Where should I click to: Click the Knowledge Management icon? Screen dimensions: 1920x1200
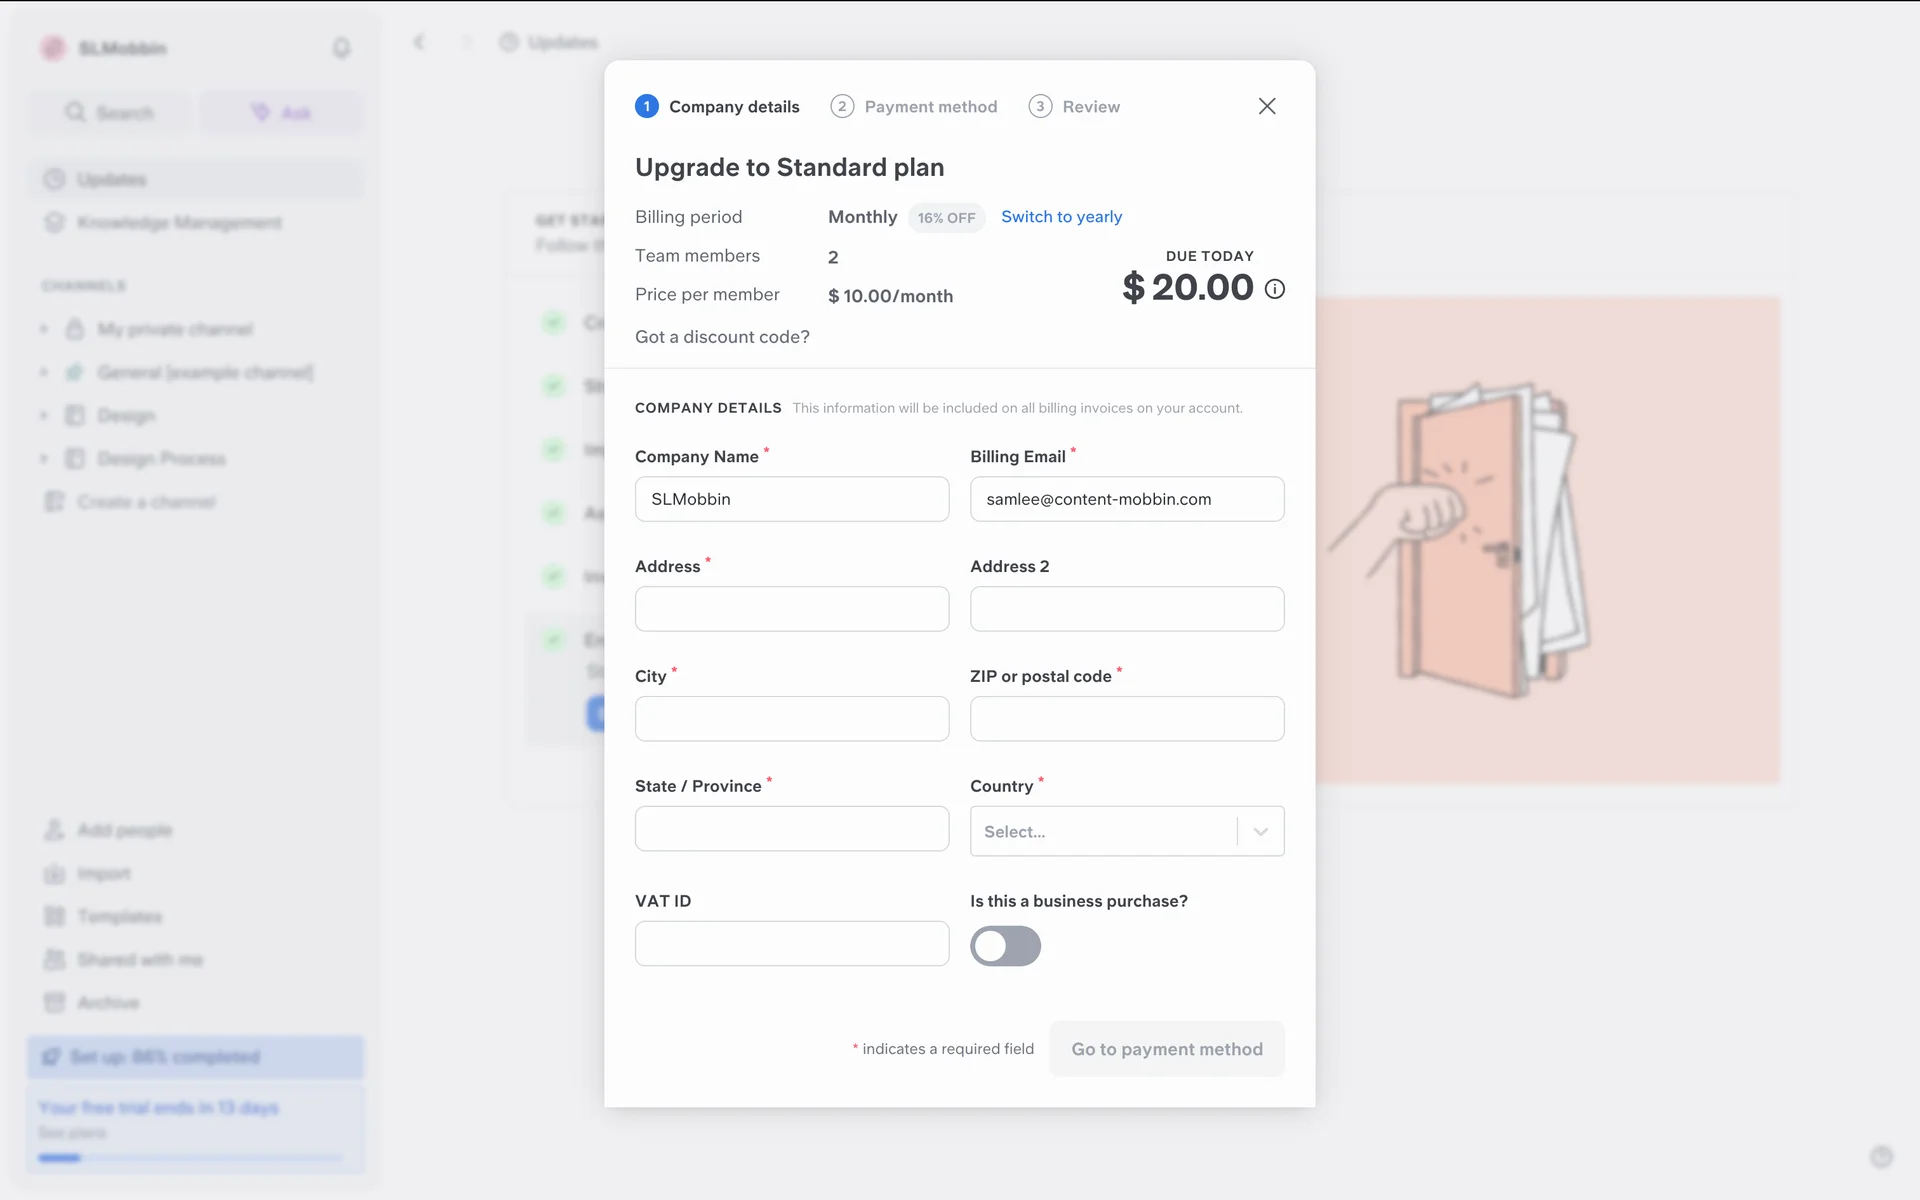[x=54, y=222]
